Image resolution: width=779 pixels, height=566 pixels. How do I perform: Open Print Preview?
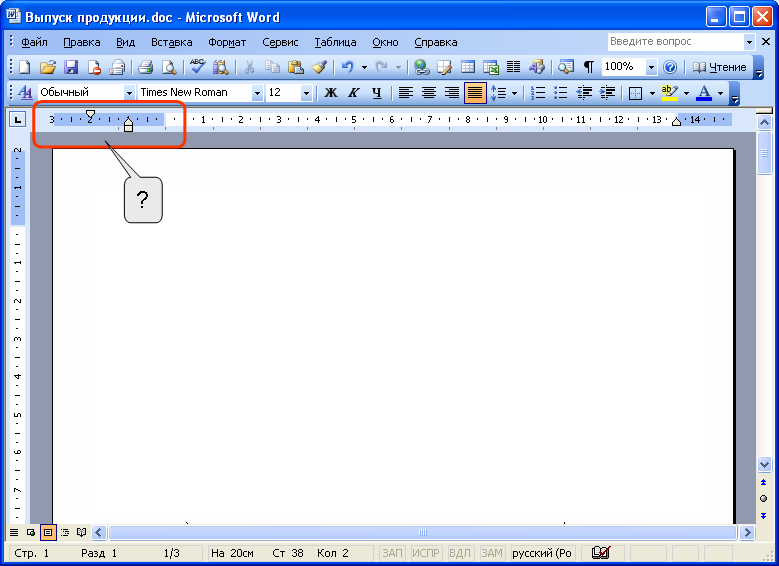tap(169, 67)
